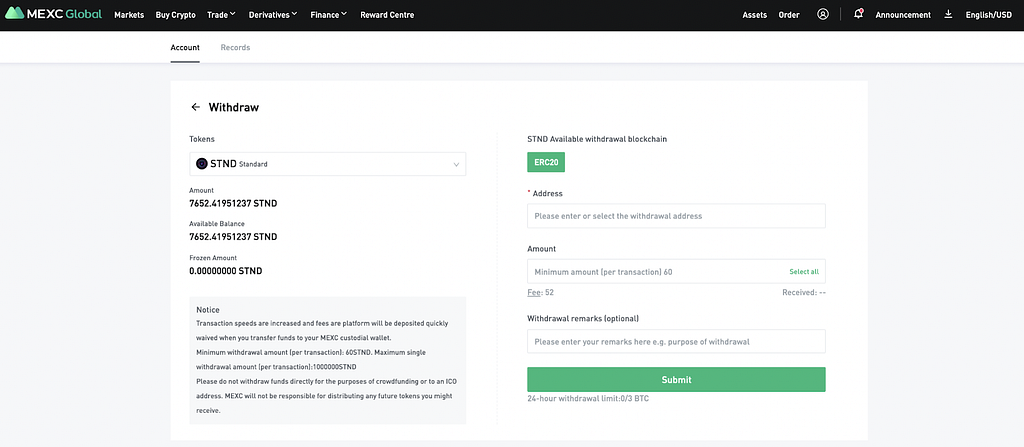This screenshot has height=447, width=1024.
Task: Open notifications bell icon
Action: pos(859,14)
